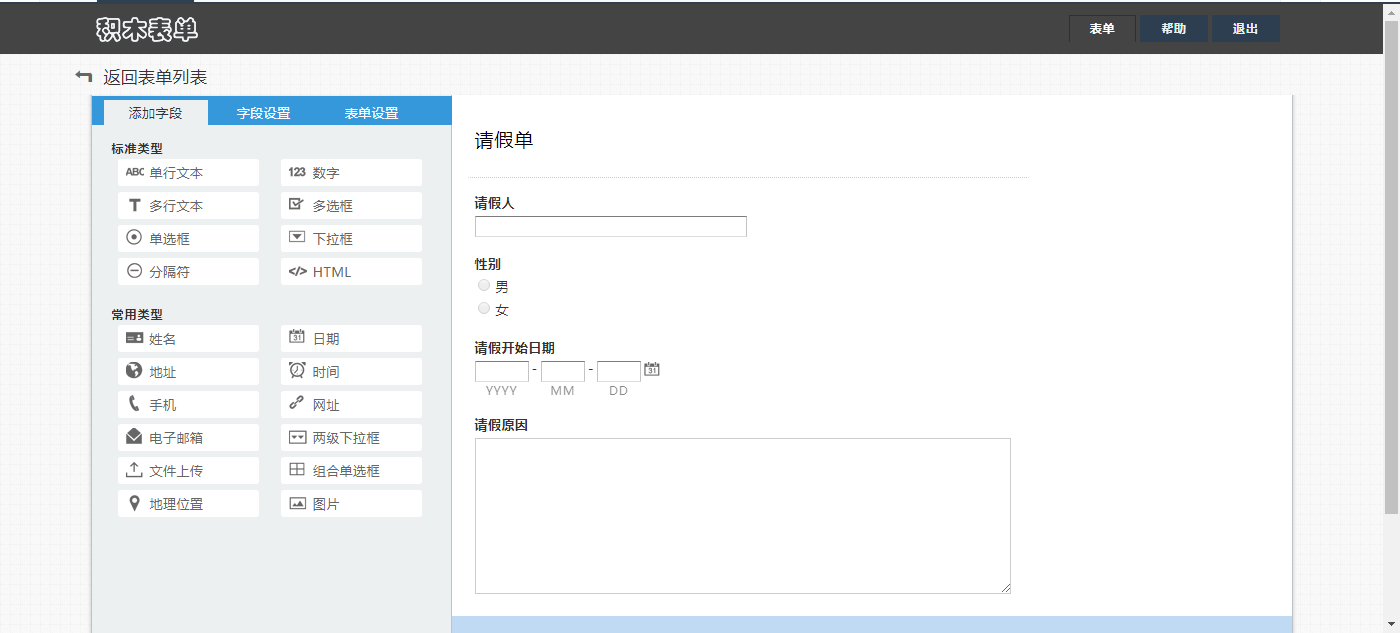Click 退出 to log out
The width and height of the screenshot is (1400, 633).
[1246, 29]
